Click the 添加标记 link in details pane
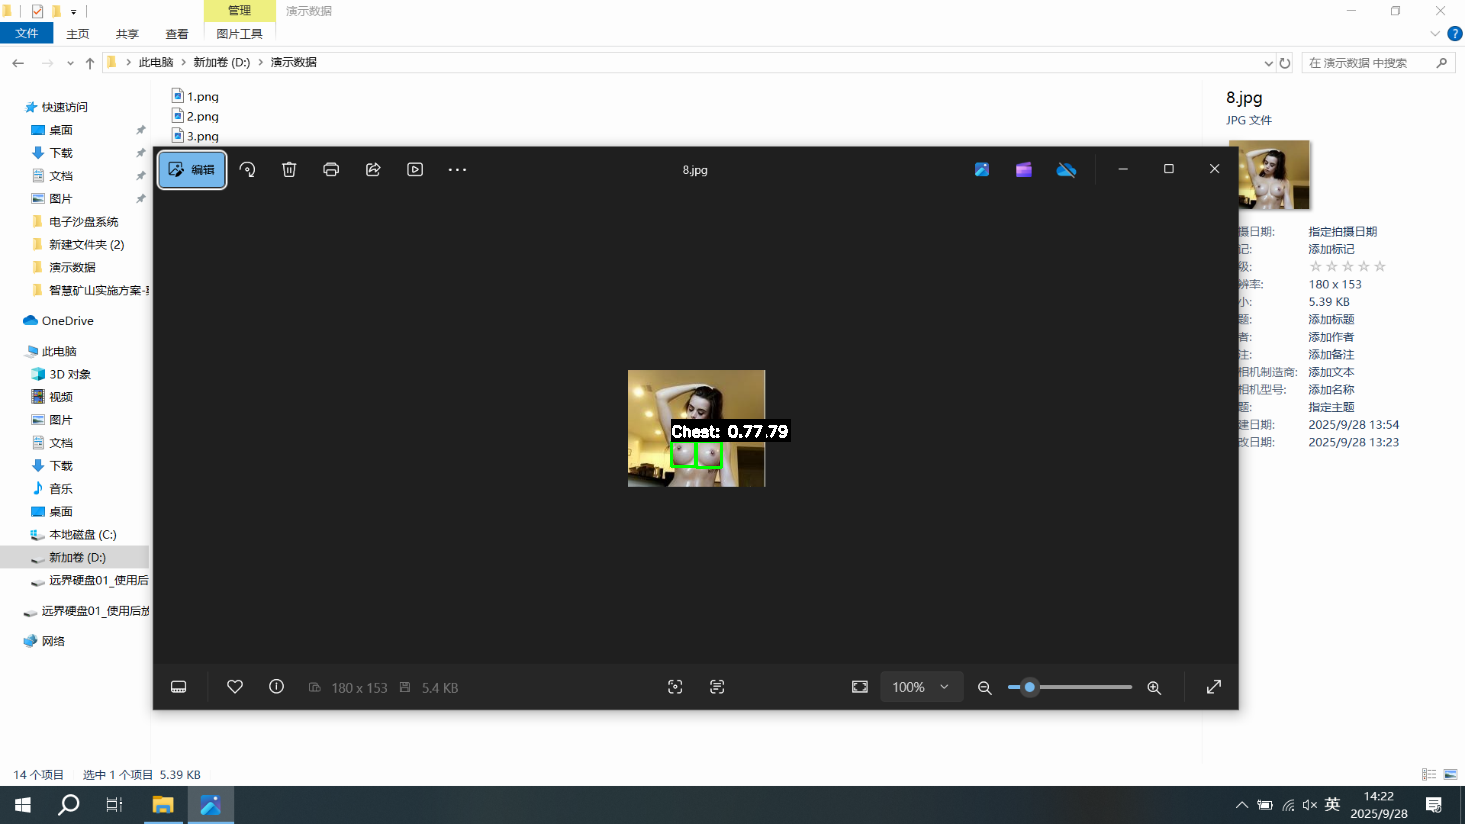 pyautogui.click(x=1331, y=249)
